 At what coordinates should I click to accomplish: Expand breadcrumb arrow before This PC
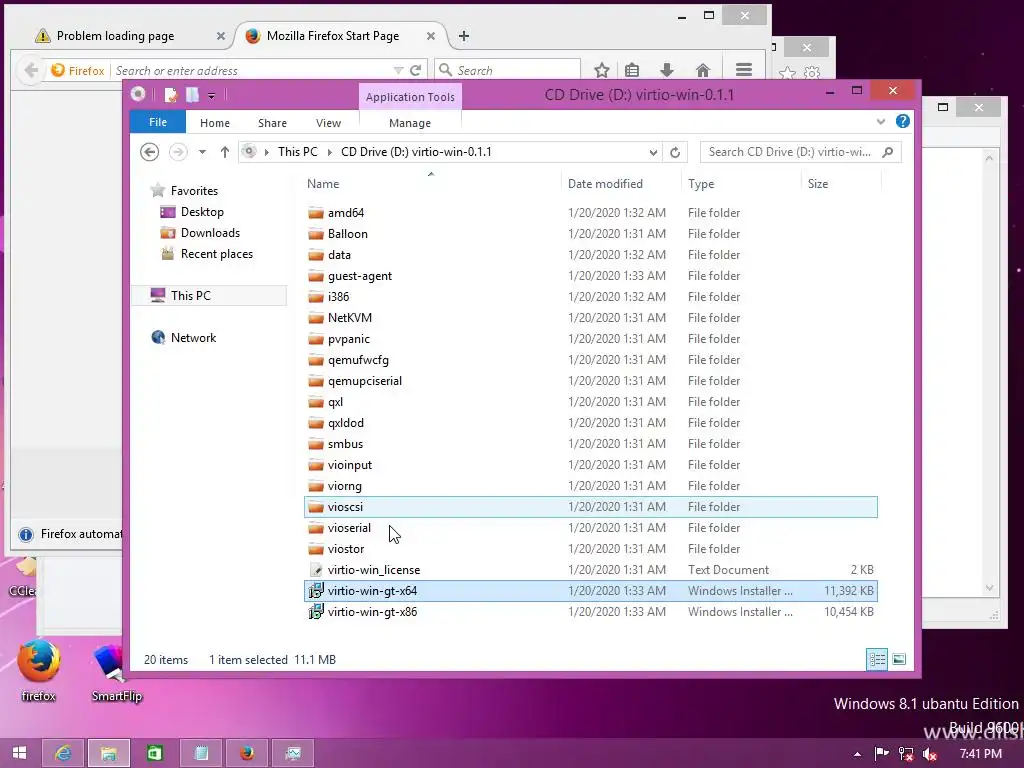coord(266,152)
